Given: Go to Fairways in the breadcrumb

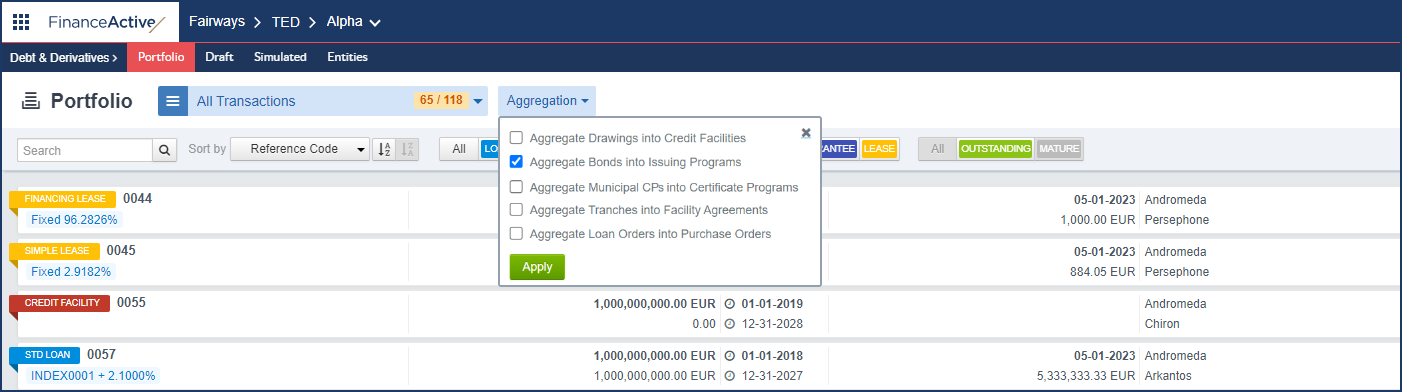Looking at the screenshot, I should click(x=218, y=21).
